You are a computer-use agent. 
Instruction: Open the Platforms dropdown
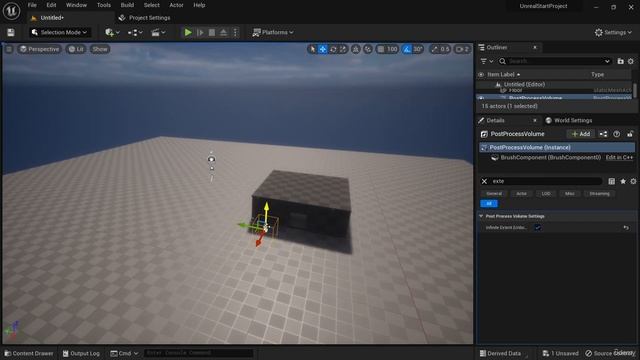(x=273, y=32)
